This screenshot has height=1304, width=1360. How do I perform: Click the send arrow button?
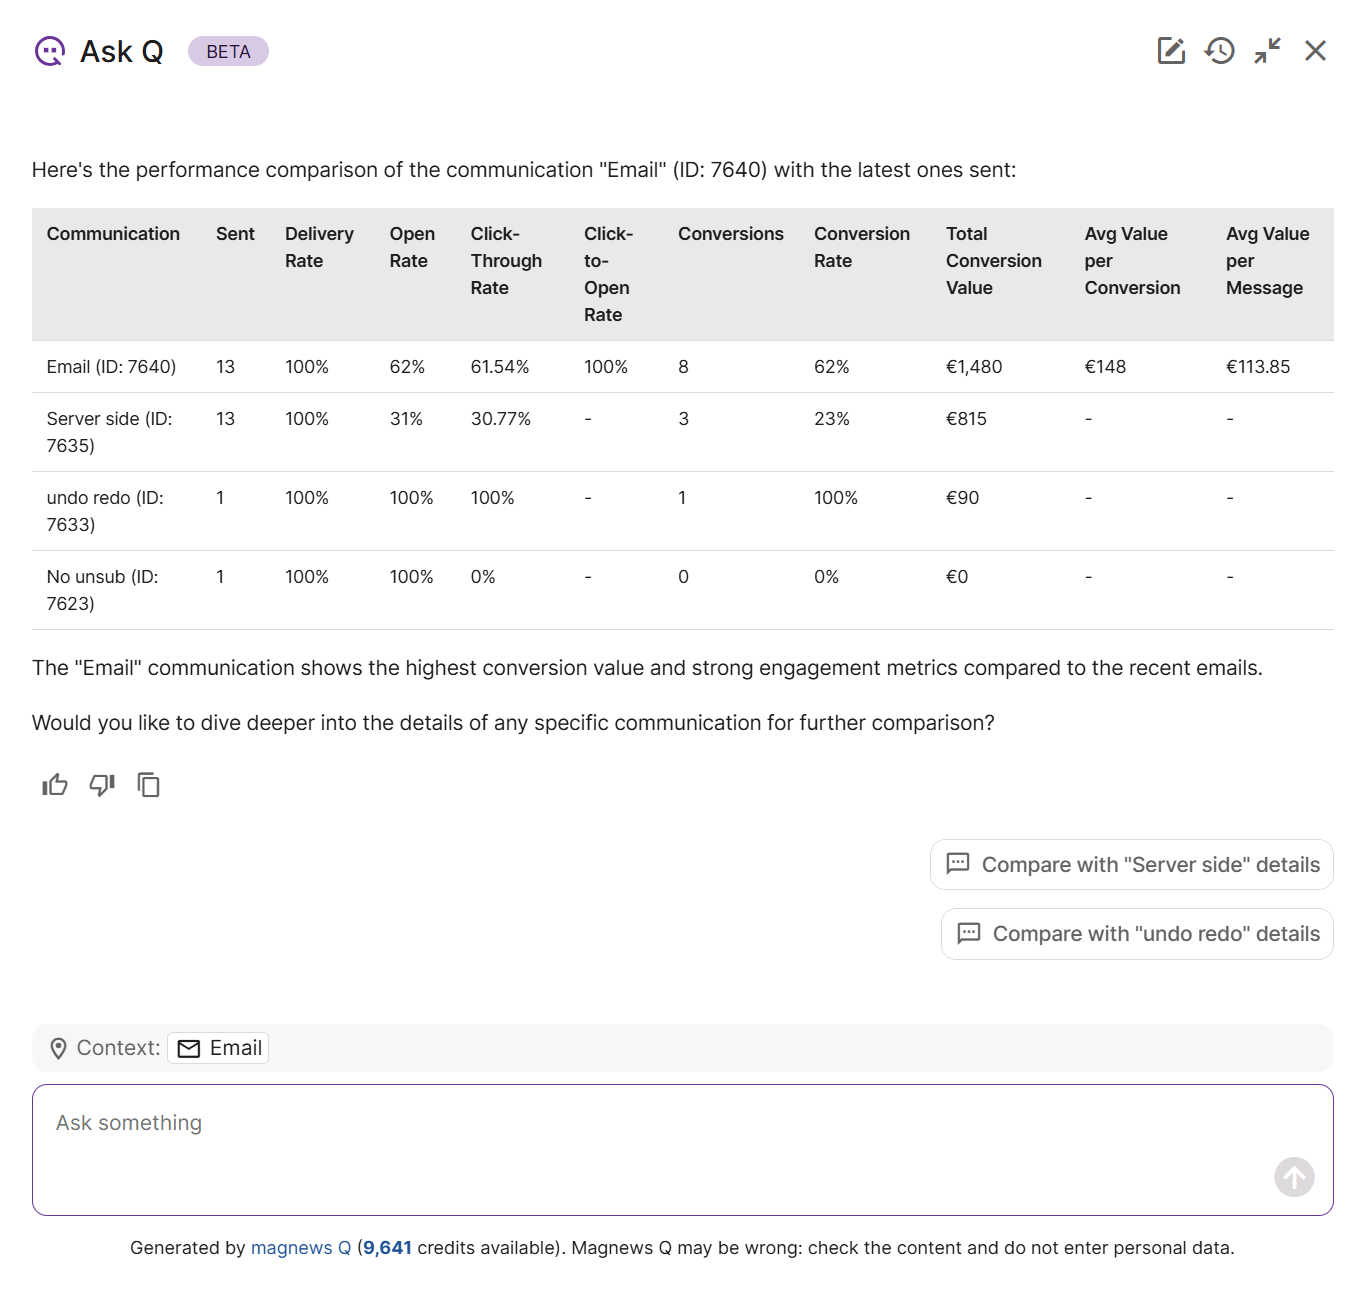click(x=1294, y=1177)
